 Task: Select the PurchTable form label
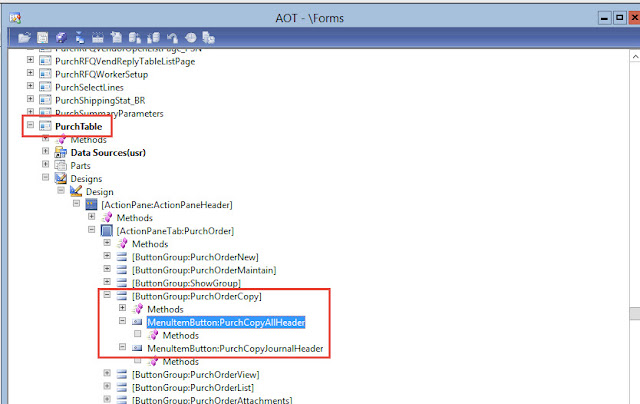(x=78, y=127)
